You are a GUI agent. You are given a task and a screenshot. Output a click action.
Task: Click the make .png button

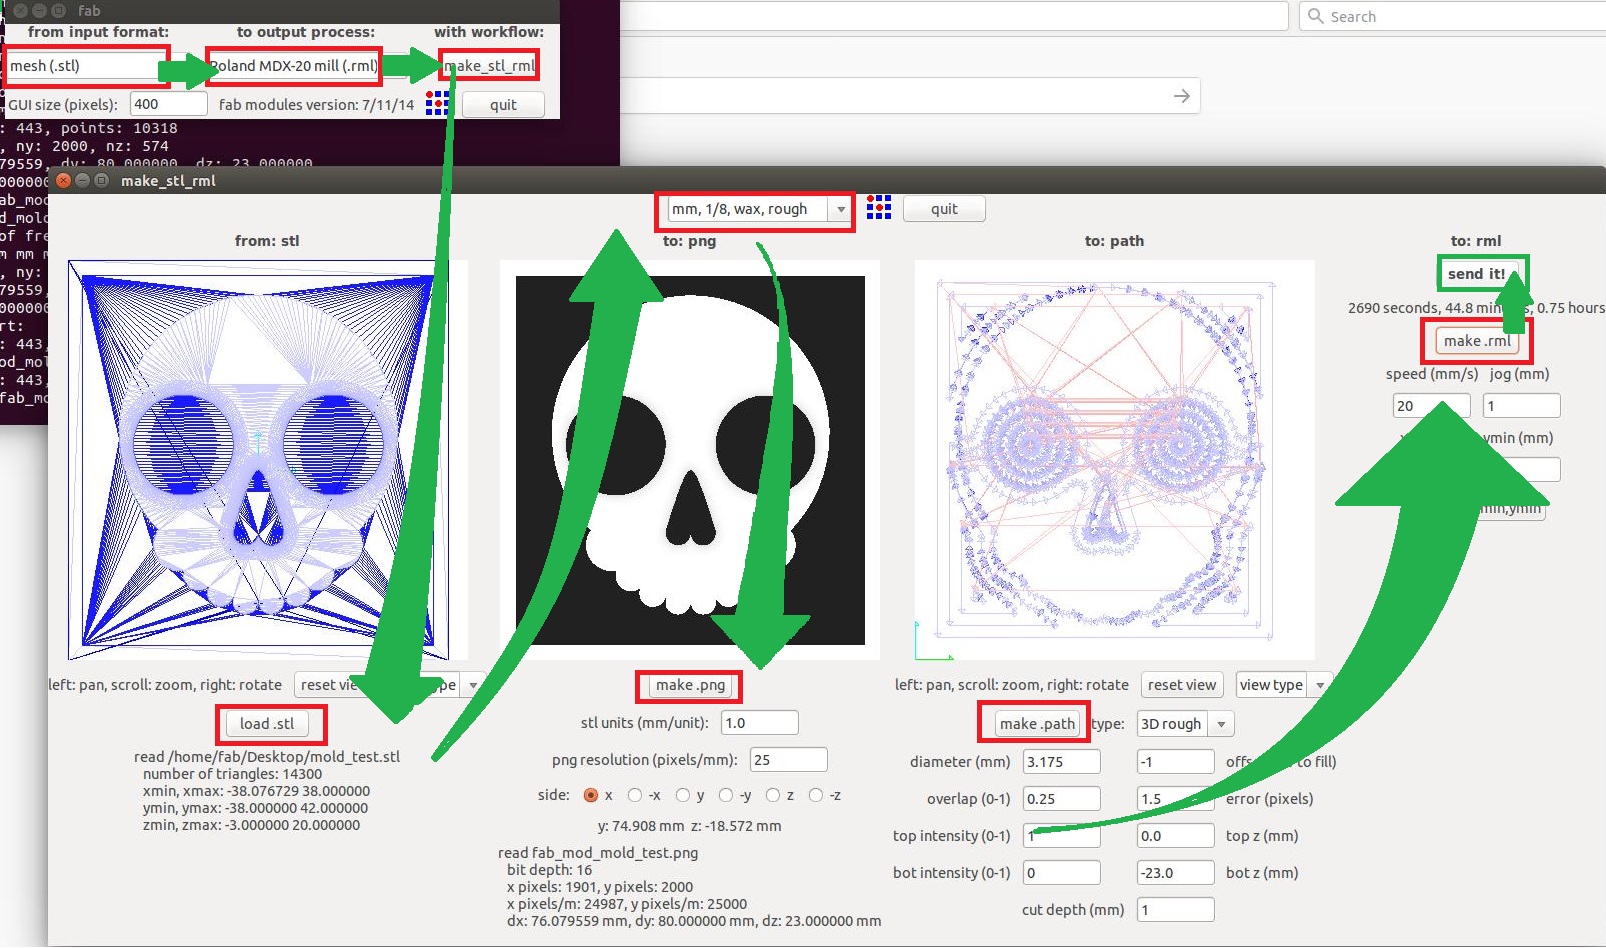[x=690, y=685]
